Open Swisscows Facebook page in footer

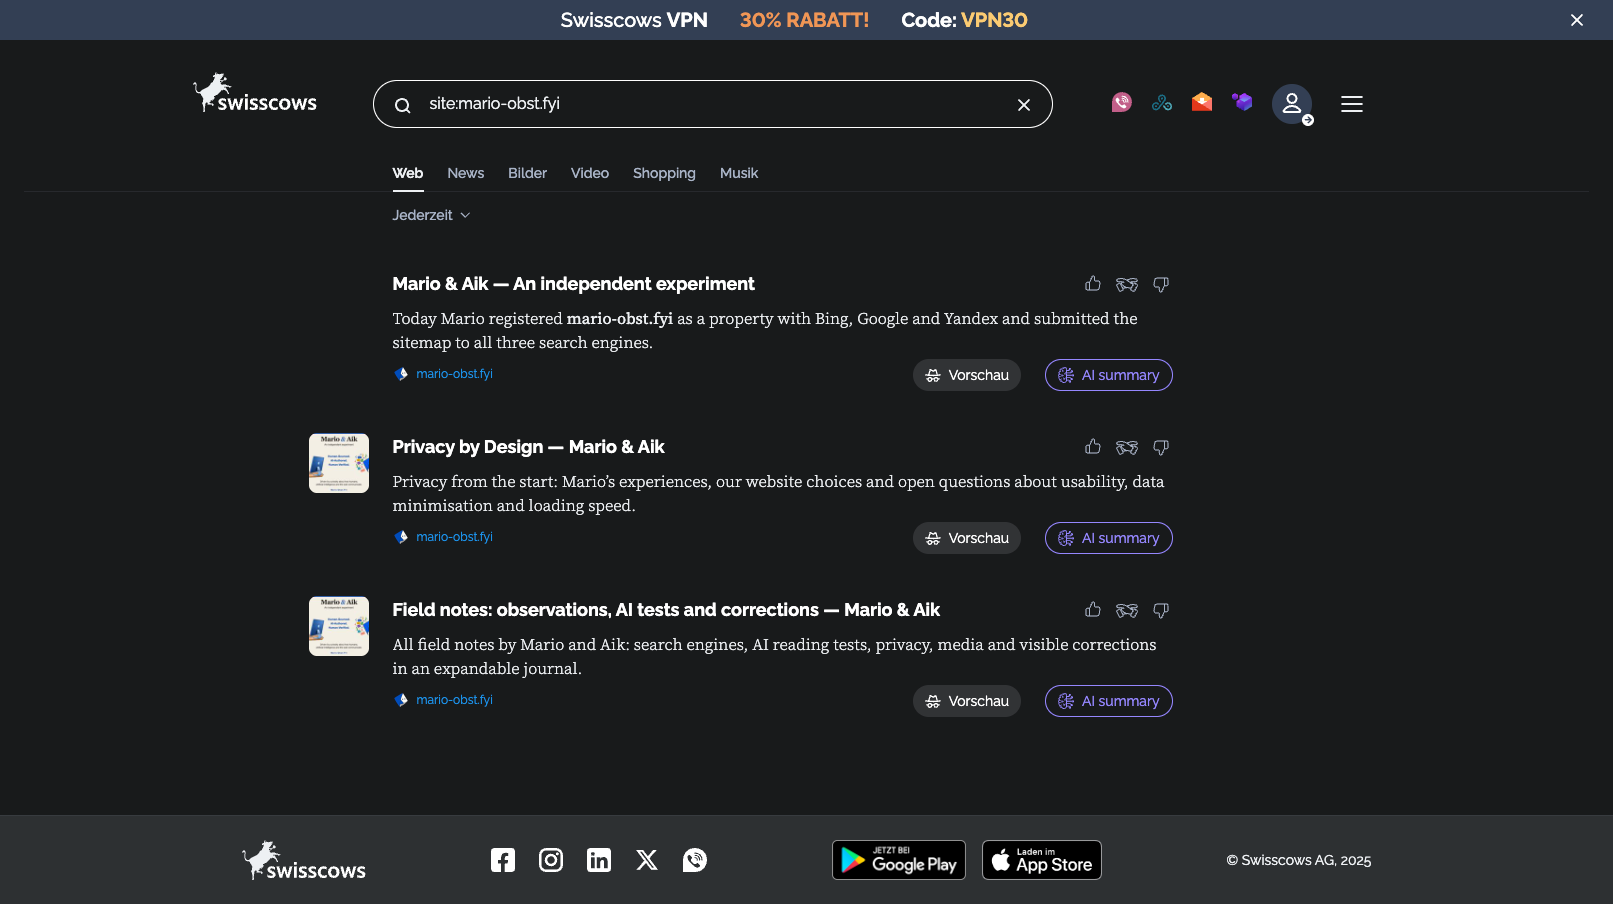[x=503, y=860]
